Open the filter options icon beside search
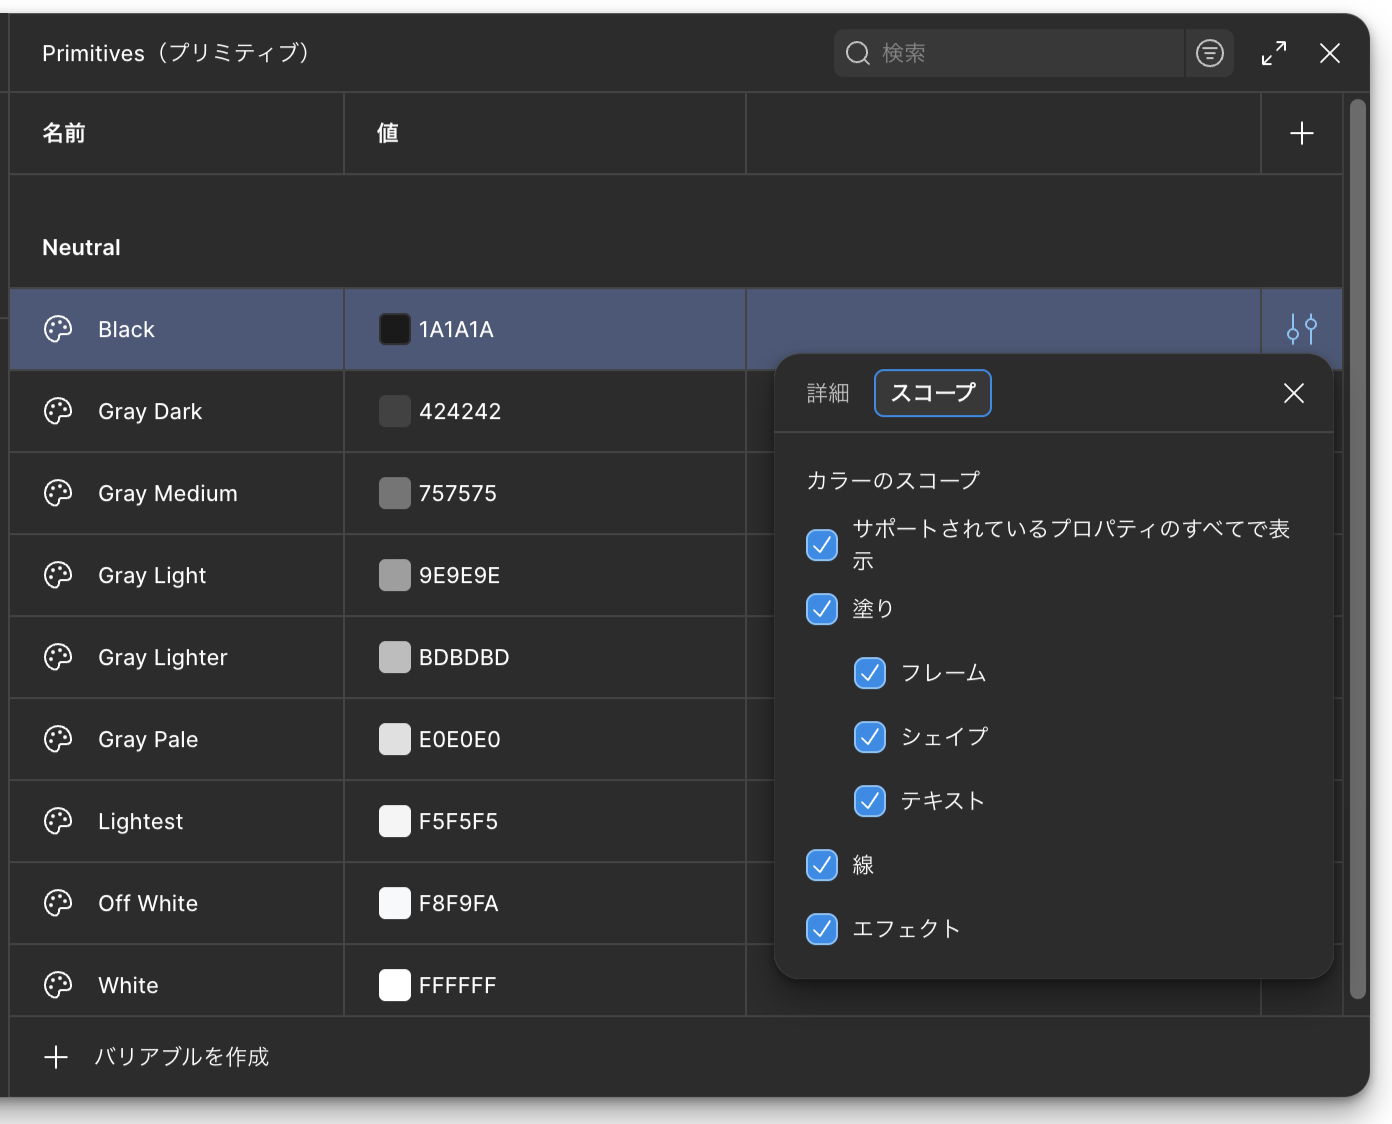Screen dimensions: 1392x1124 click(x=1210, y=53)
